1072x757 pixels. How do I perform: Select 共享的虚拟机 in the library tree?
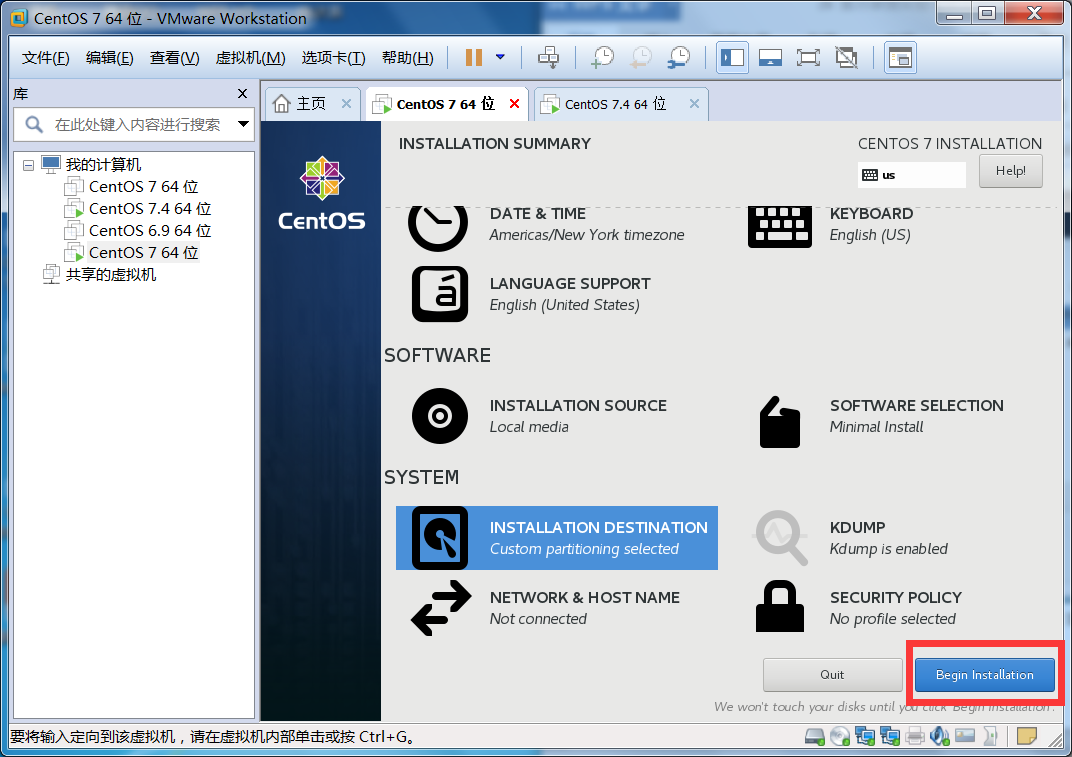tap(111, 274)
